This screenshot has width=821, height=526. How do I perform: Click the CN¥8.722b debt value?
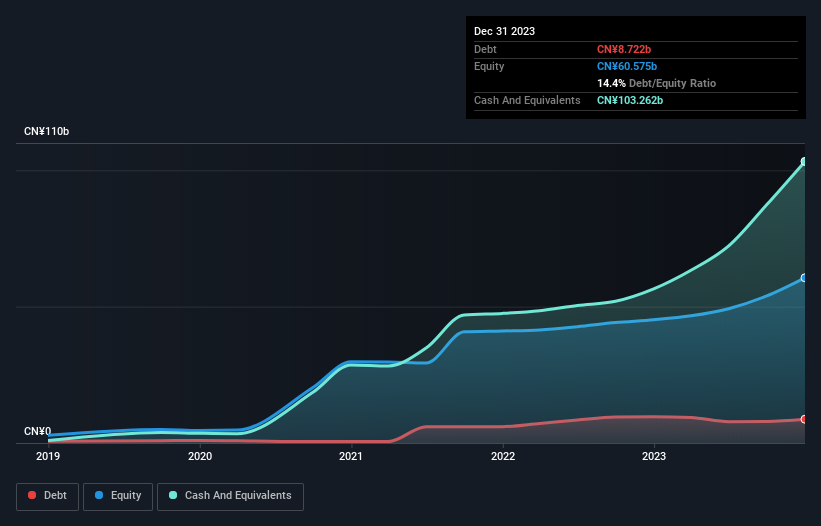click(624, 49)
